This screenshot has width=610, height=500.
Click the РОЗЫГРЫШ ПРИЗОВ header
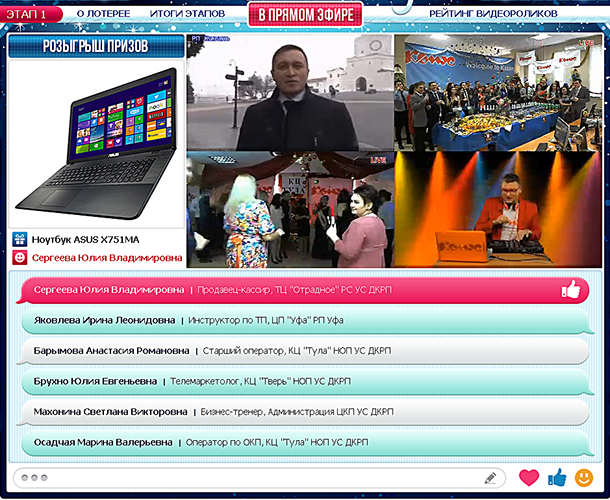pos(96,46)
